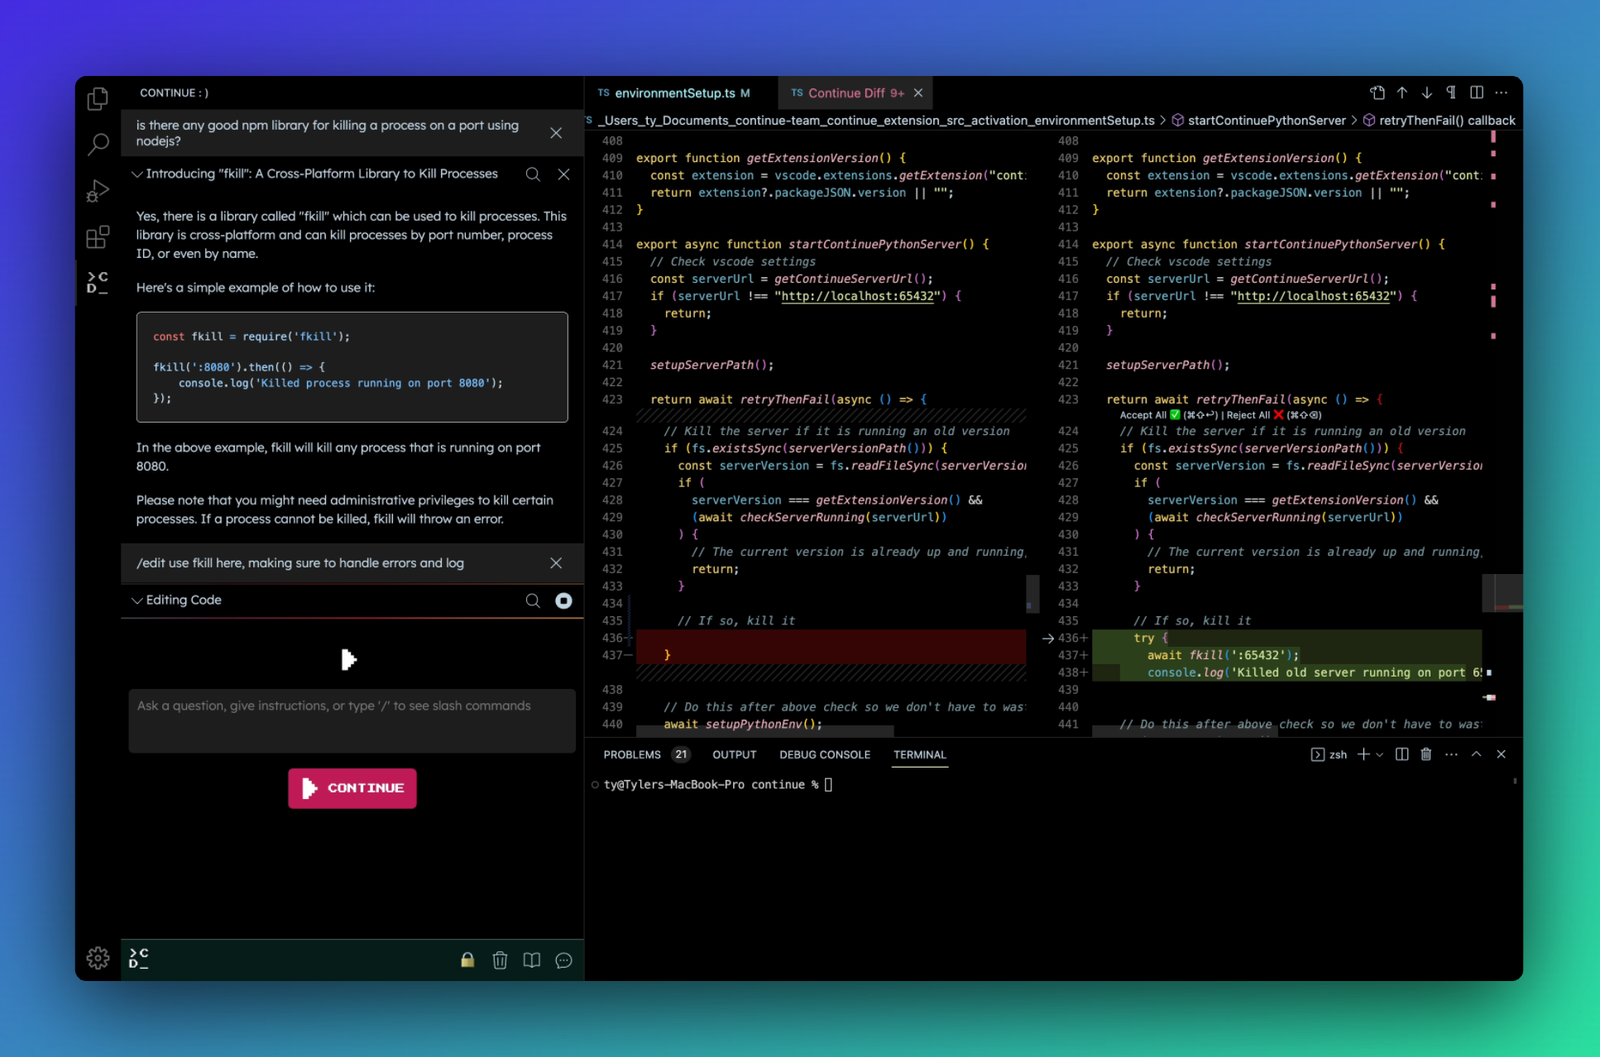This screenshot has width=1600, height=1057.
Task: Open the Extensions view icon
Action: point(97,237)
